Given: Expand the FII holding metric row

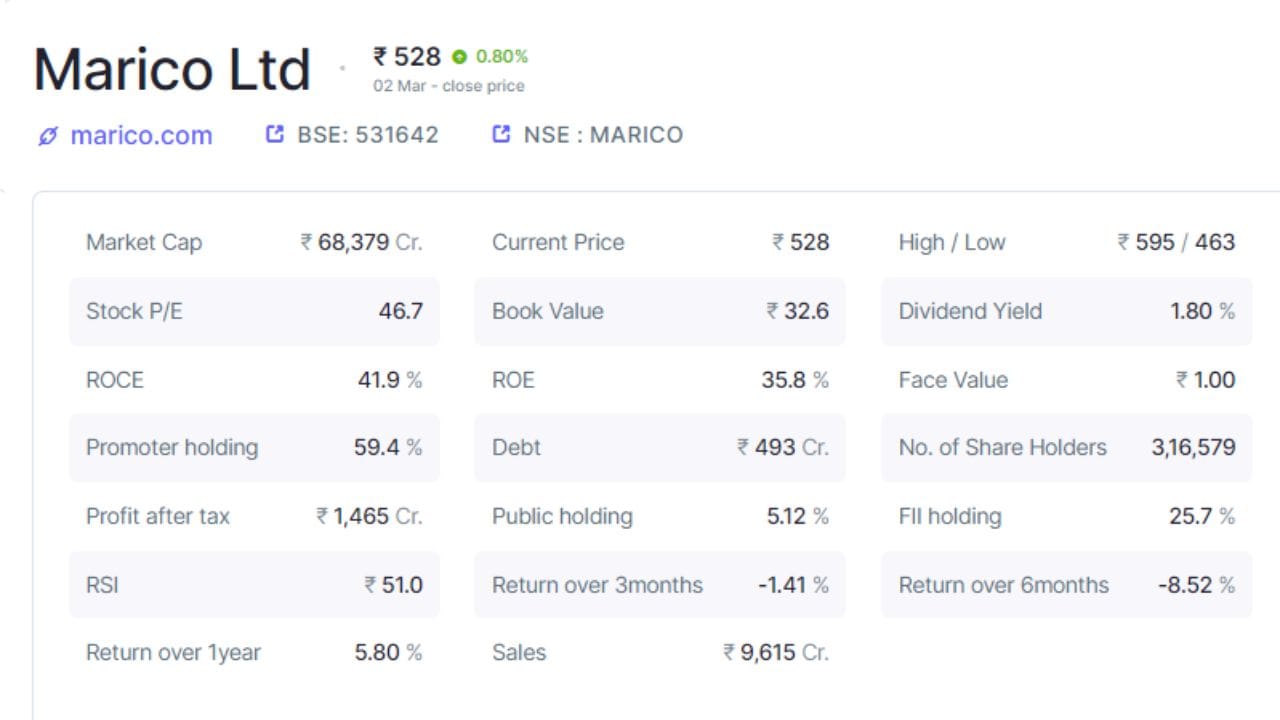Looking at the screenshot, I should (x=1066, y=516).
